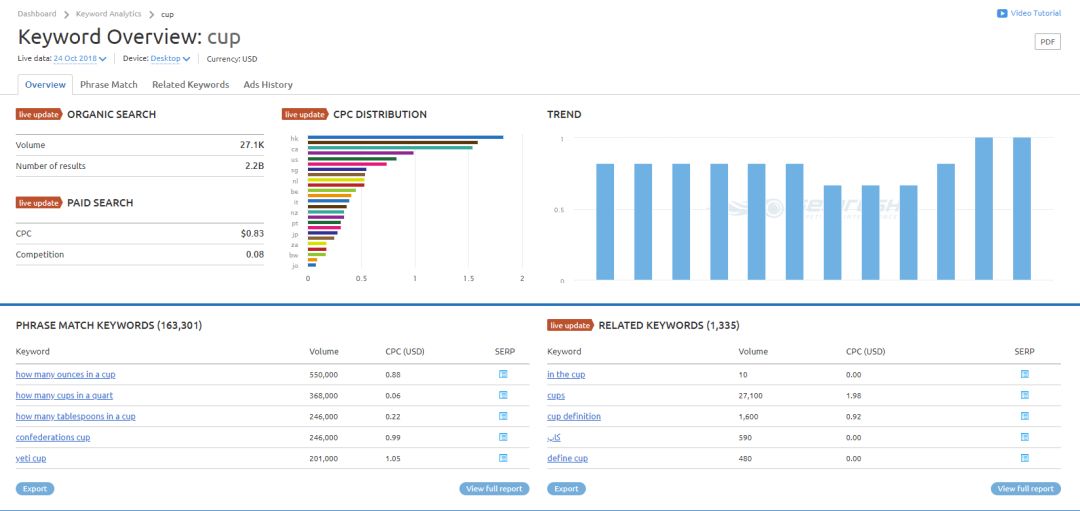Viewport: 1080px width, 511px height.
Task: Open SERP icon for 'define cup' keyword
Action: click(x=1025, y=458)
